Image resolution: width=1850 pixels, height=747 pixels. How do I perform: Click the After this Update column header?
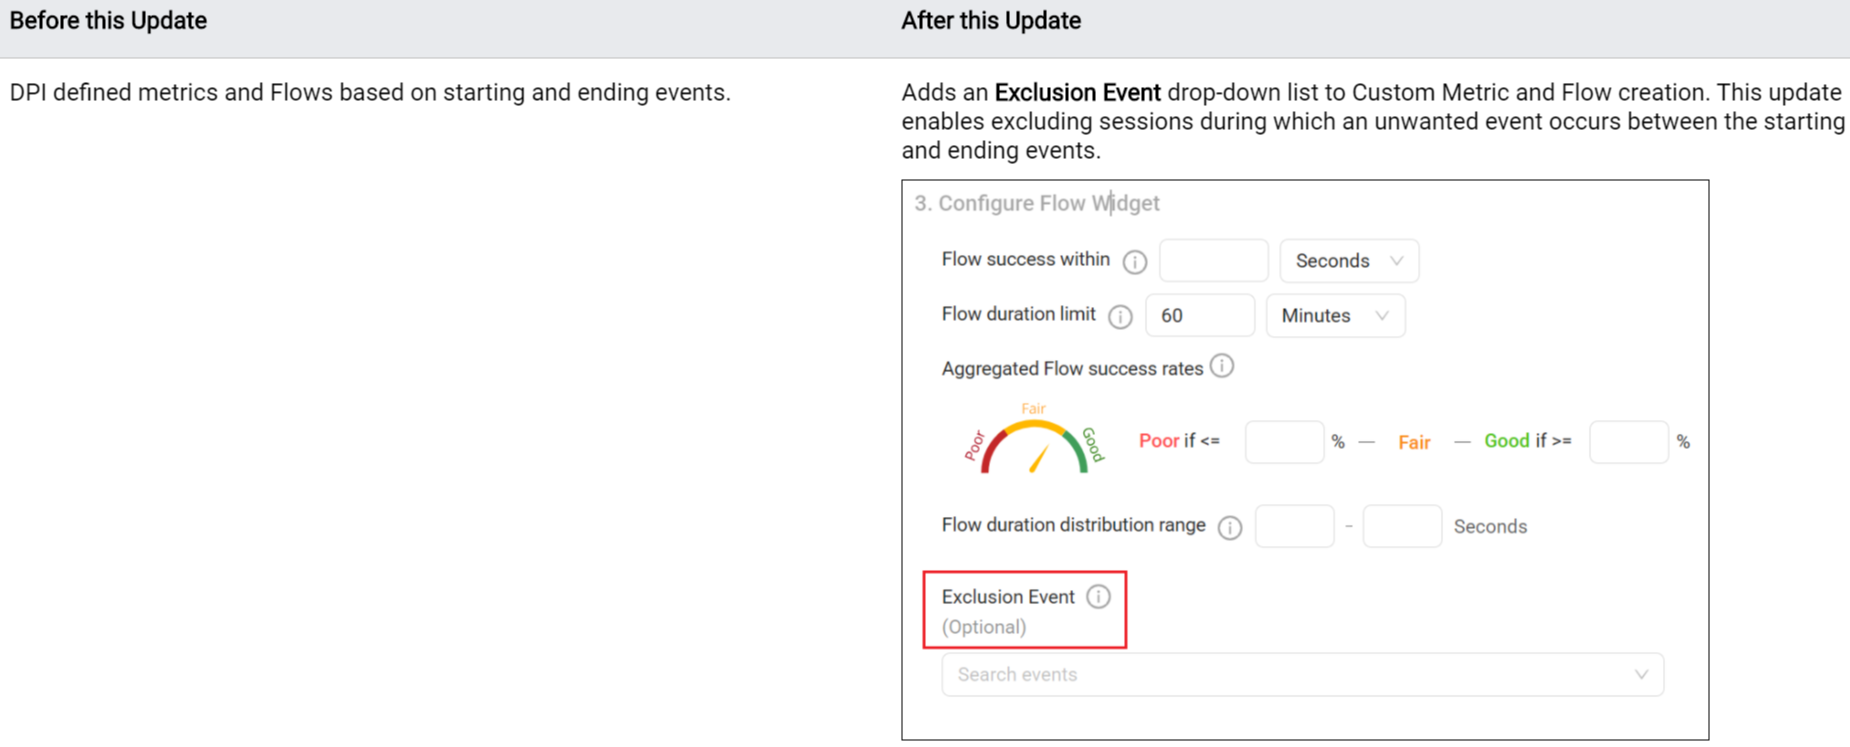(x=991, y=21)
